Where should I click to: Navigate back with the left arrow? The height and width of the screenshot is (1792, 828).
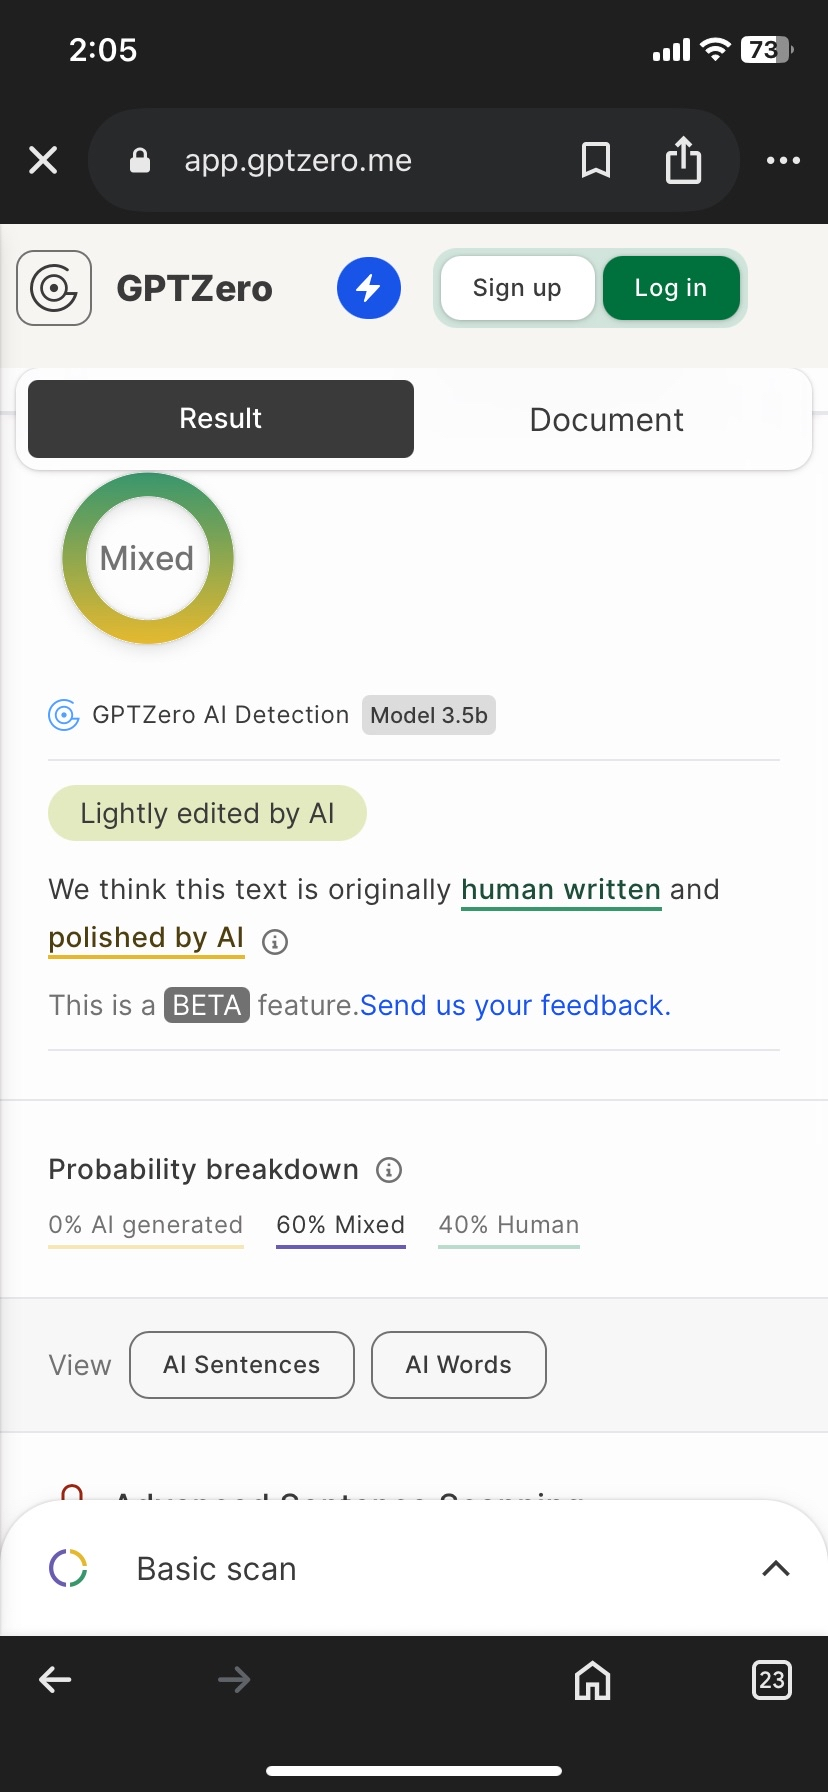(55, 1680)
